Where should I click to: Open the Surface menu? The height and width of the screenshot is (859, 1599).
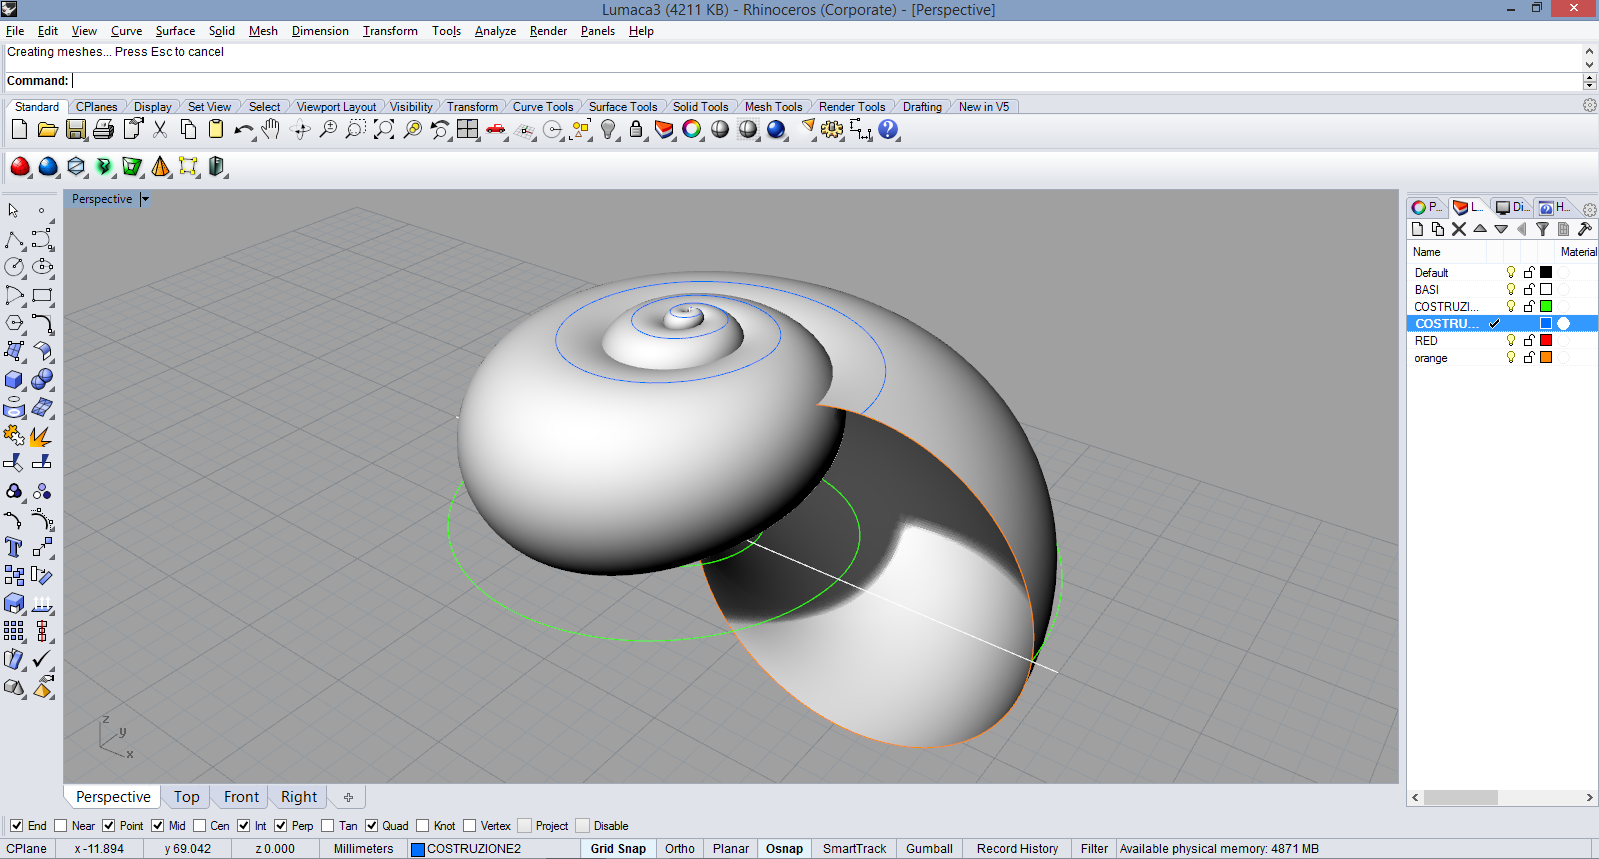(175, 31)
